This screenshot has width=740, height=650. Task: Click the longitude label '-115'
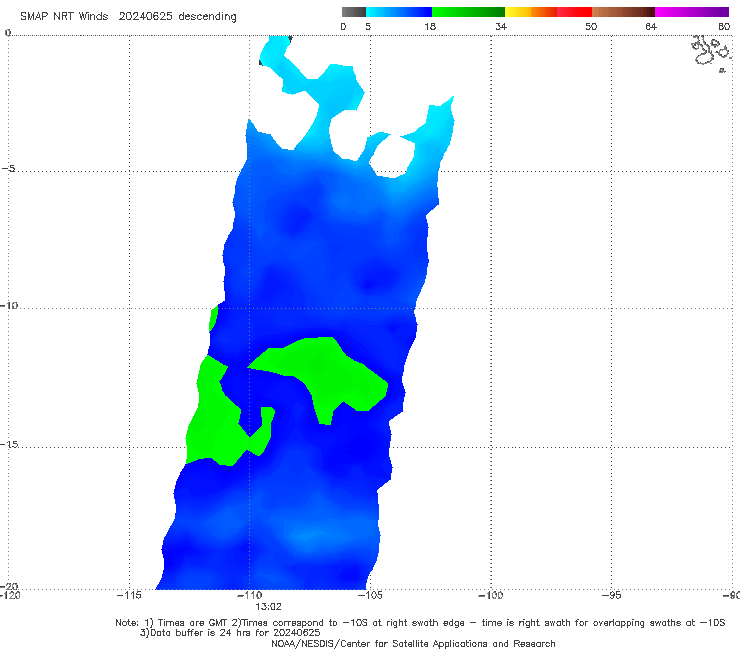129,595
